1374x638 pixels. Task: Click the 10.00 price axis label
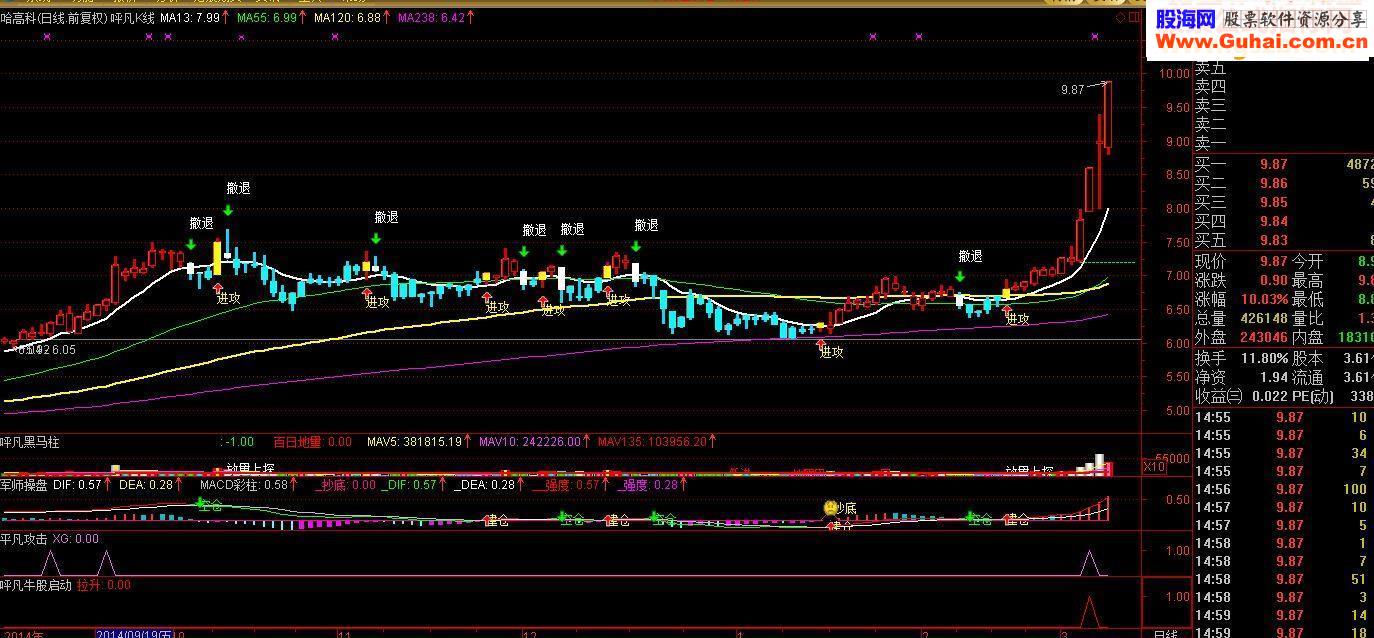pyautogui.click(x=1173, y=74)
